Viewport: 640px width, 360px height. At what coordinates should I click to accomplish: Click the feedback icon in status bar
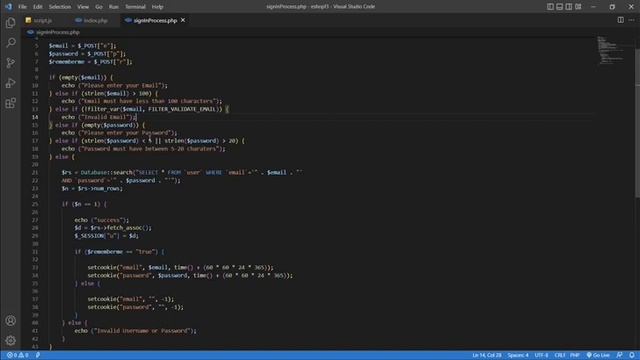coord(620,355)
